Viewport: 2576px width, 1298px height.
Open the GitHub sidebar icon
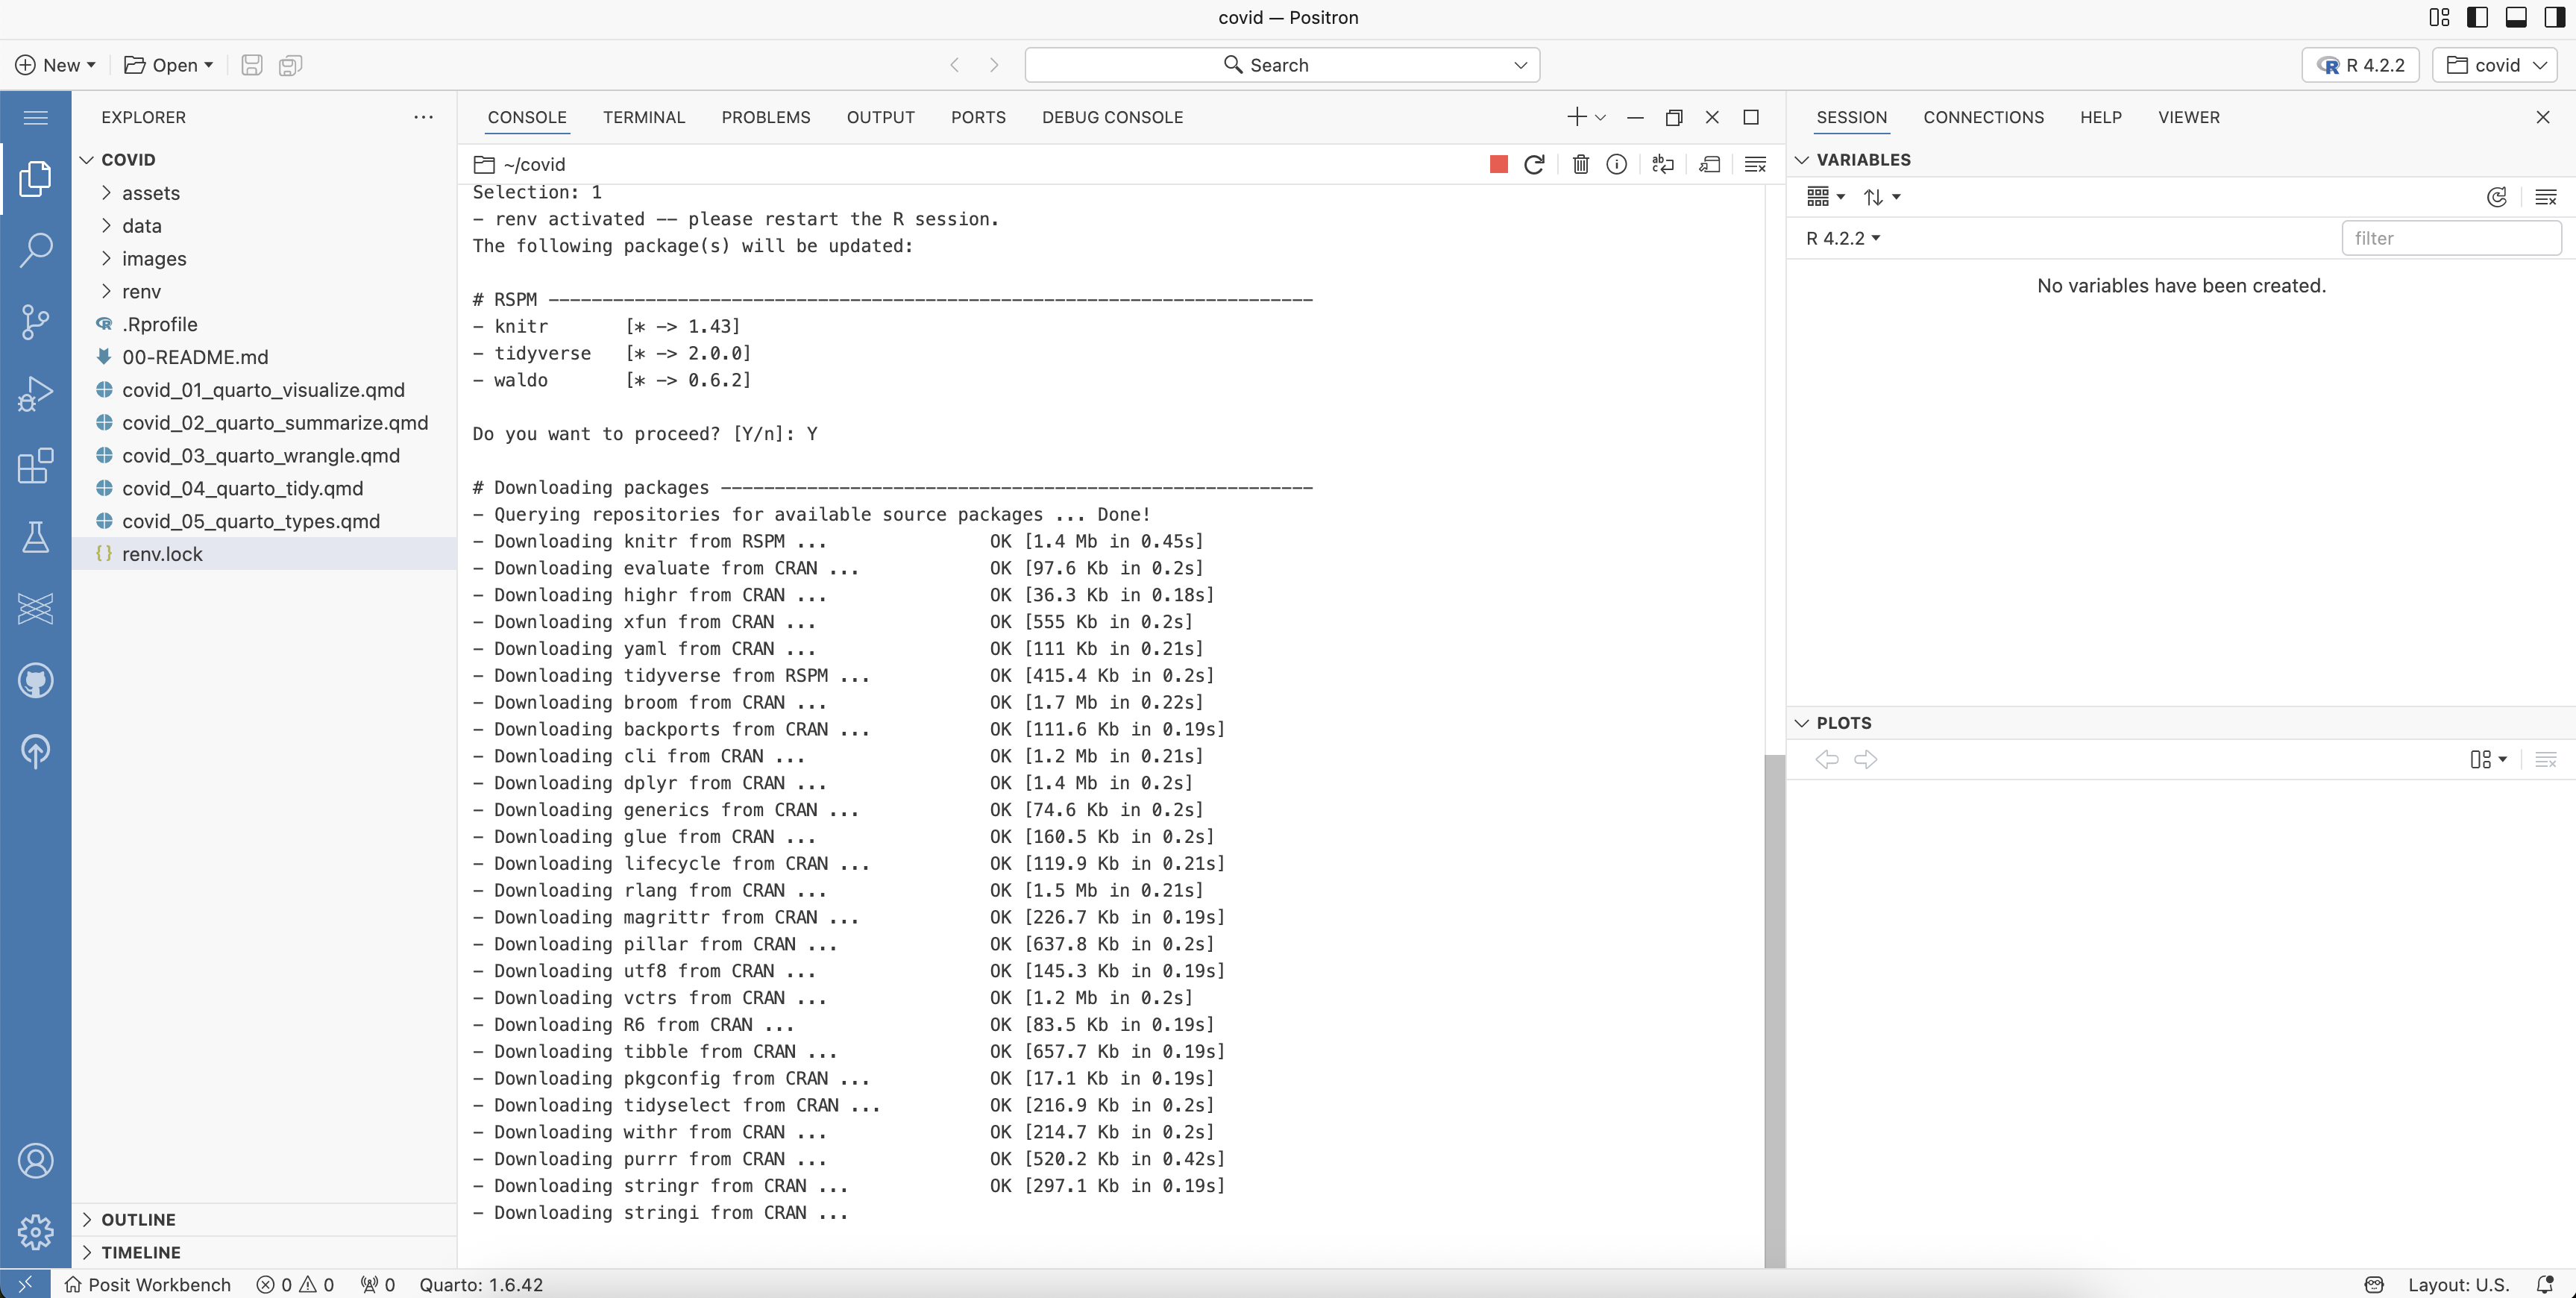point(35,680)
